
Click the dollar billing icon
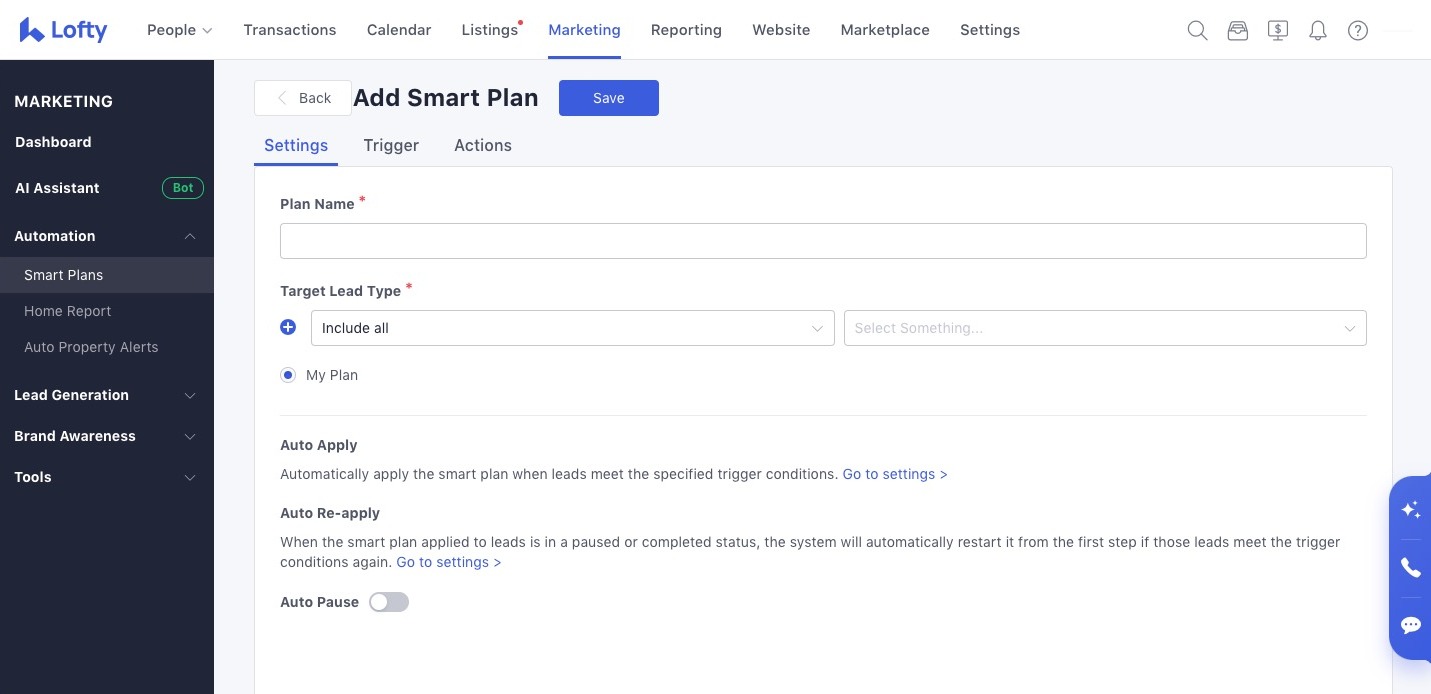point(1277,30)
